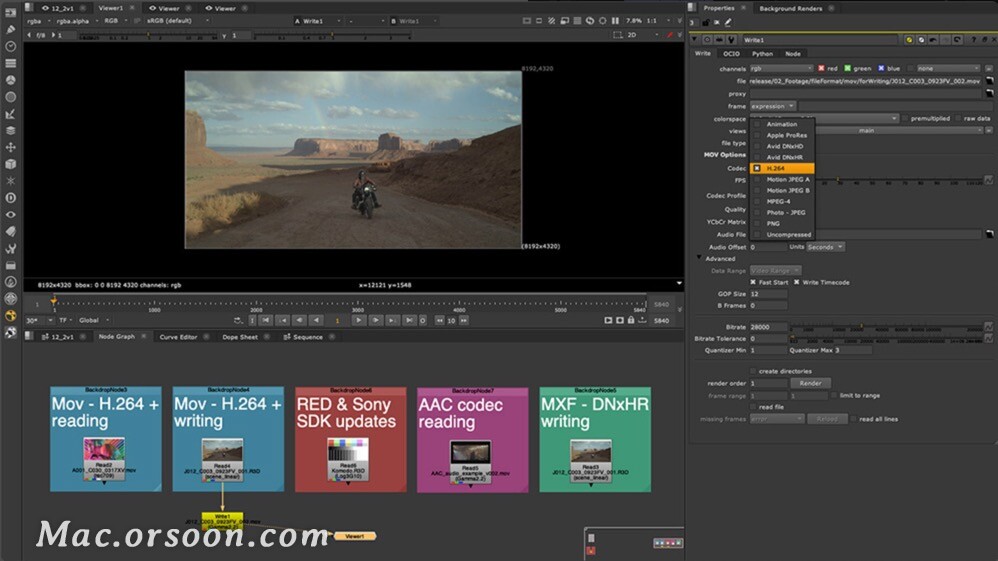Screen dimensions: 998x561
Task: Open the frame expression dropdown
Action: 773,106
